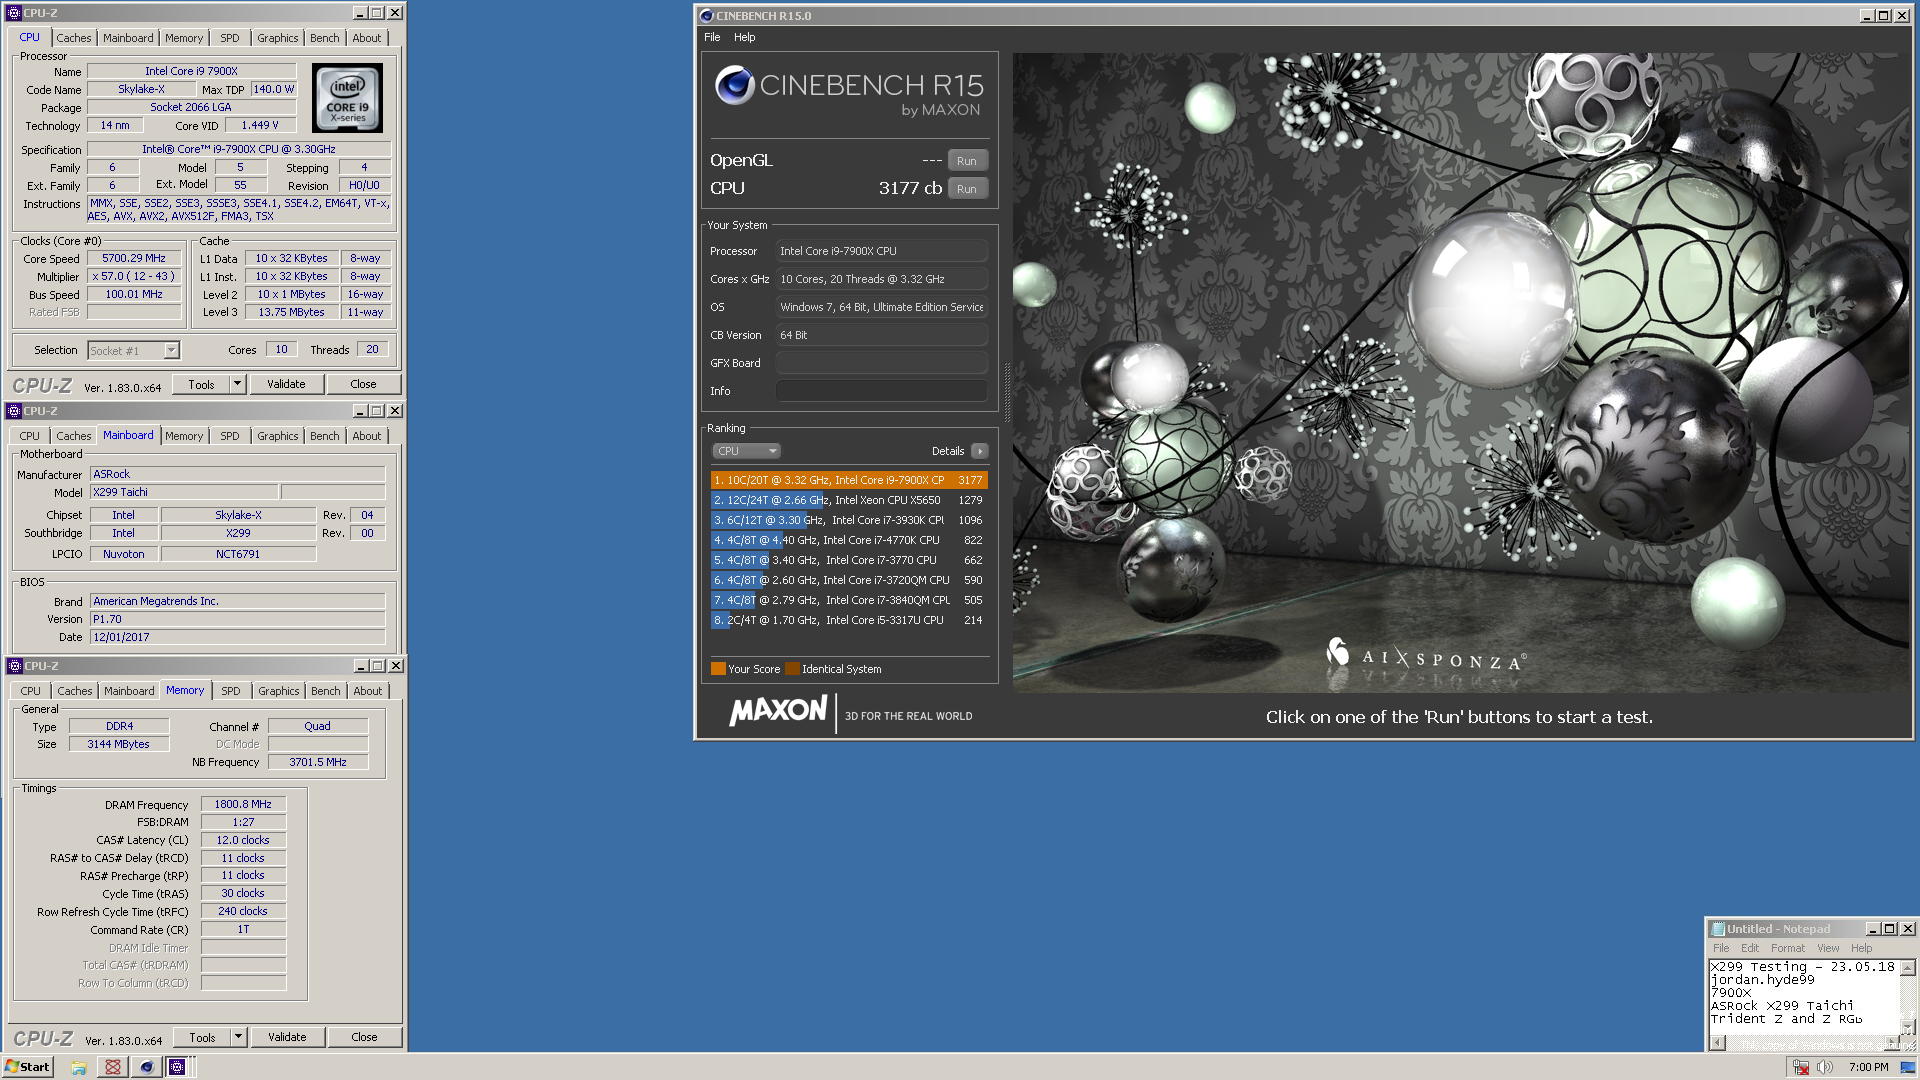Click the CPU-Z icon in the top window's title bar

(x=14, y=13)
